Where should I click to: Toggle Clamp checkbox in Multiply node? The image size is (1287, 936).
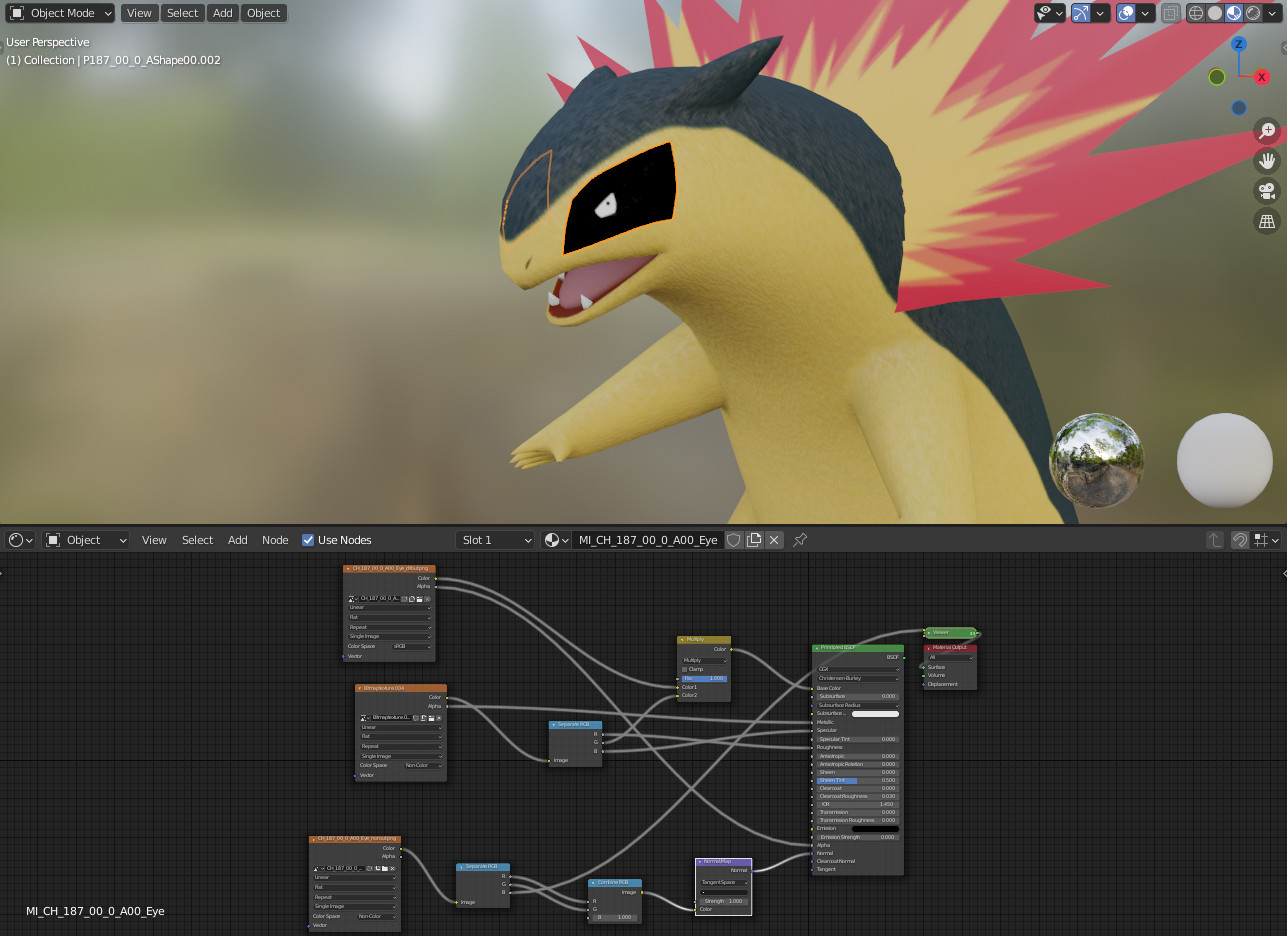pos(686,669)
